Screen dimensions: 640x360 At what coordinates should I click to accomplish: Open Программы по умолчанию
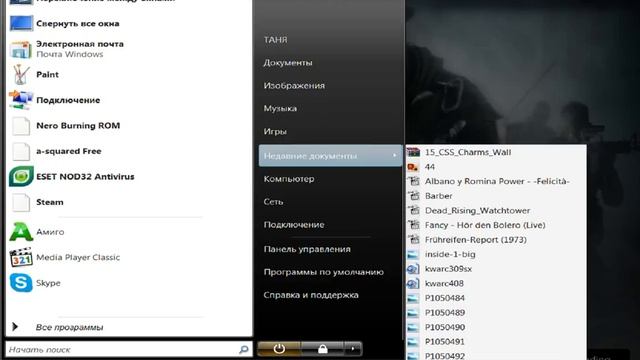324,272
